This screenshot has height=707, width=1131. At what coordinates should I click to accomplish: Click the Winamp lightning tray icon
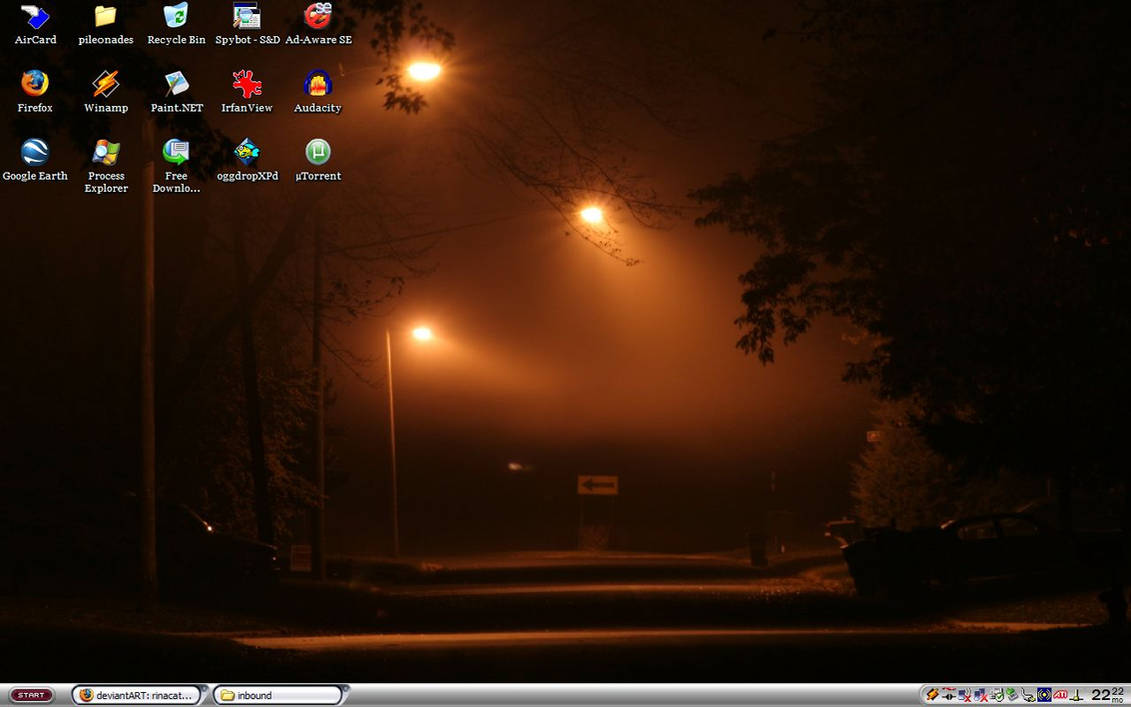(933, 695)
